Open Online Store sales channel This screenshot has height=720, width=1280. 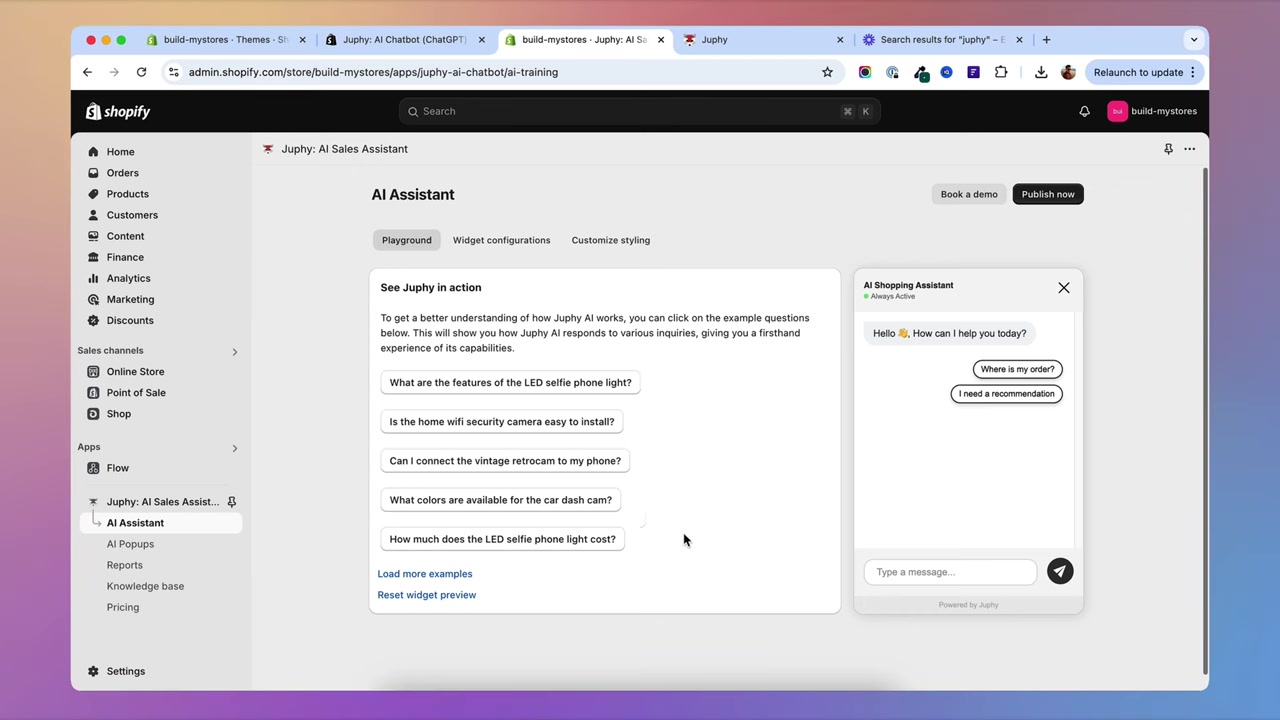click(135, 371)
